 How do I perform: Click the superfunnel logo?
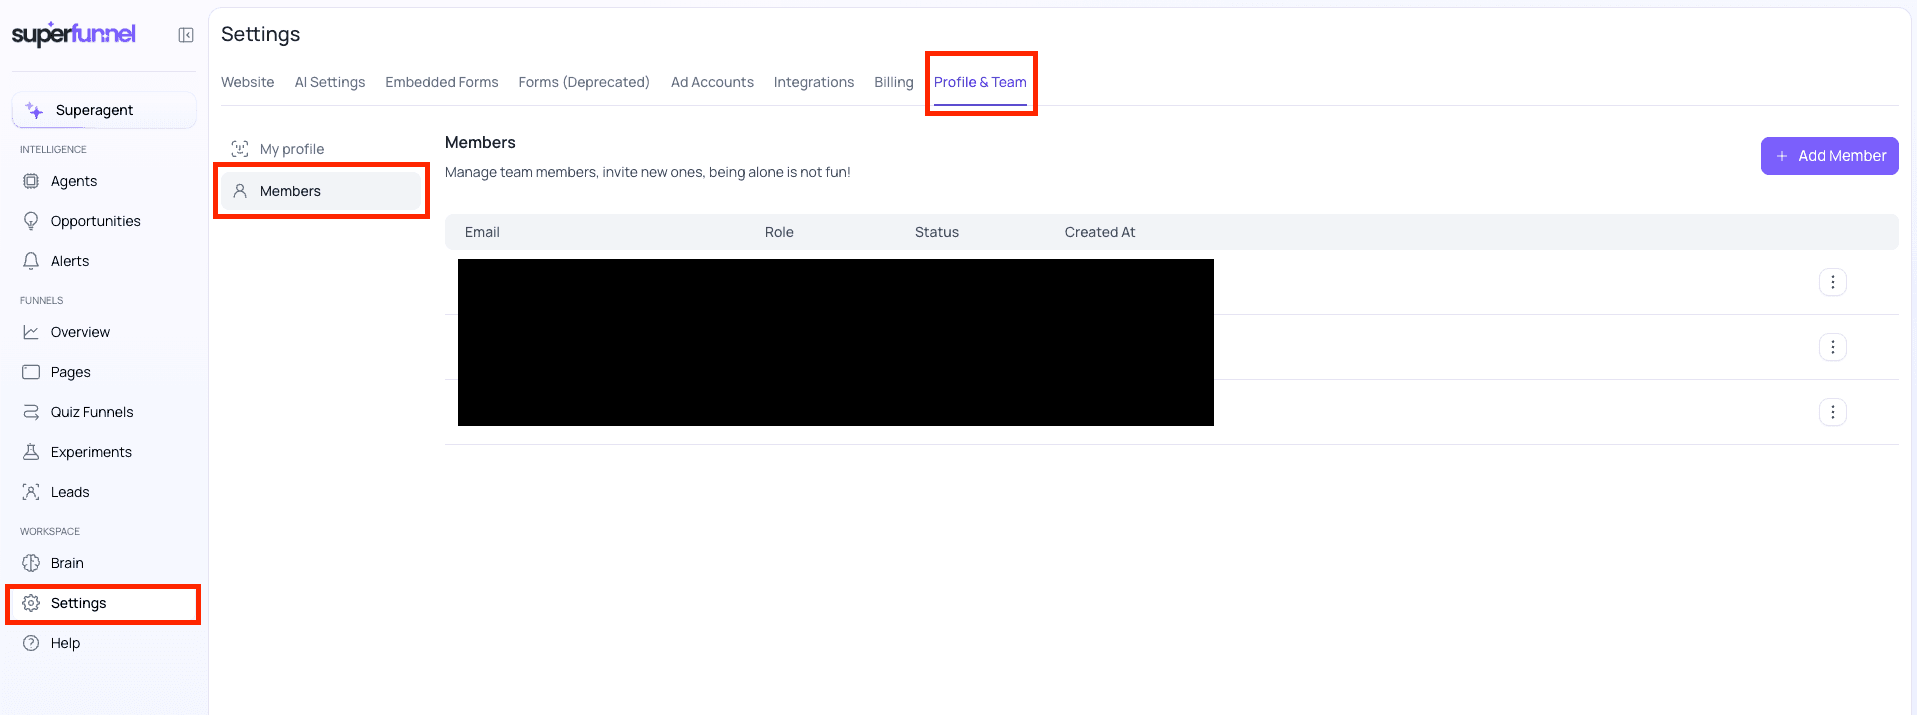[x=74, y=34]
